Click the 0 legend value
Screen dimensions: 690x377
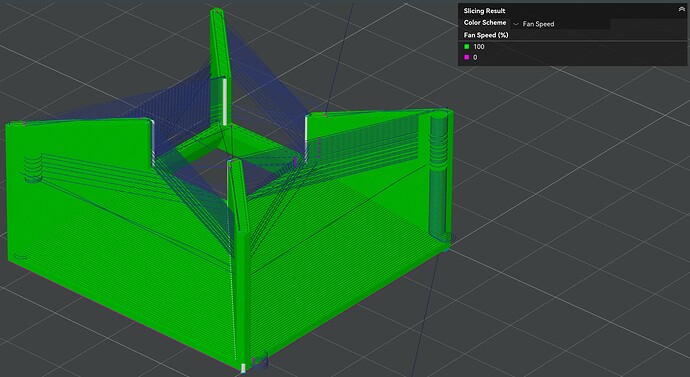click(475, 57)
